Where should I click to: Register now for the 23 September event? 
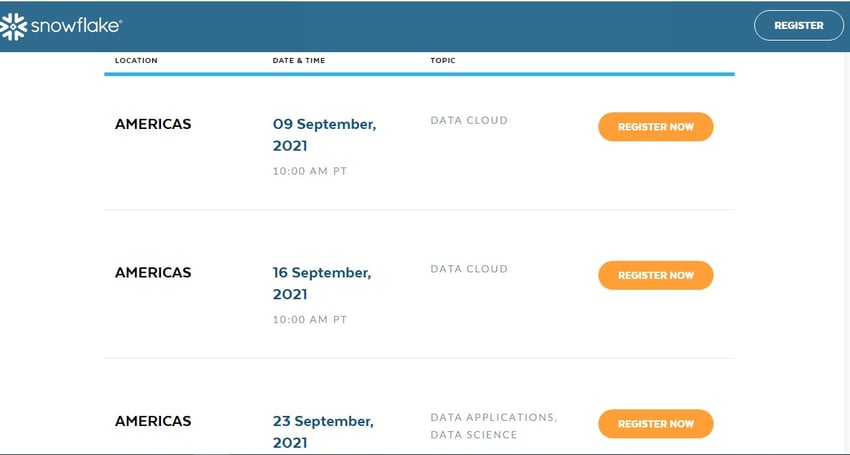pyautogui.click(x=655, y=424)
